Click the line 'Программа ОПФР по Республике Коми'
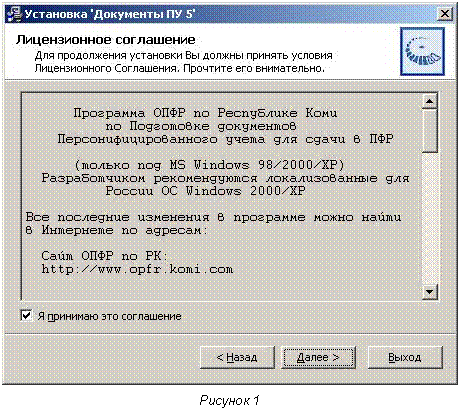This screenshot has height=411, width=460. (205, 113)
